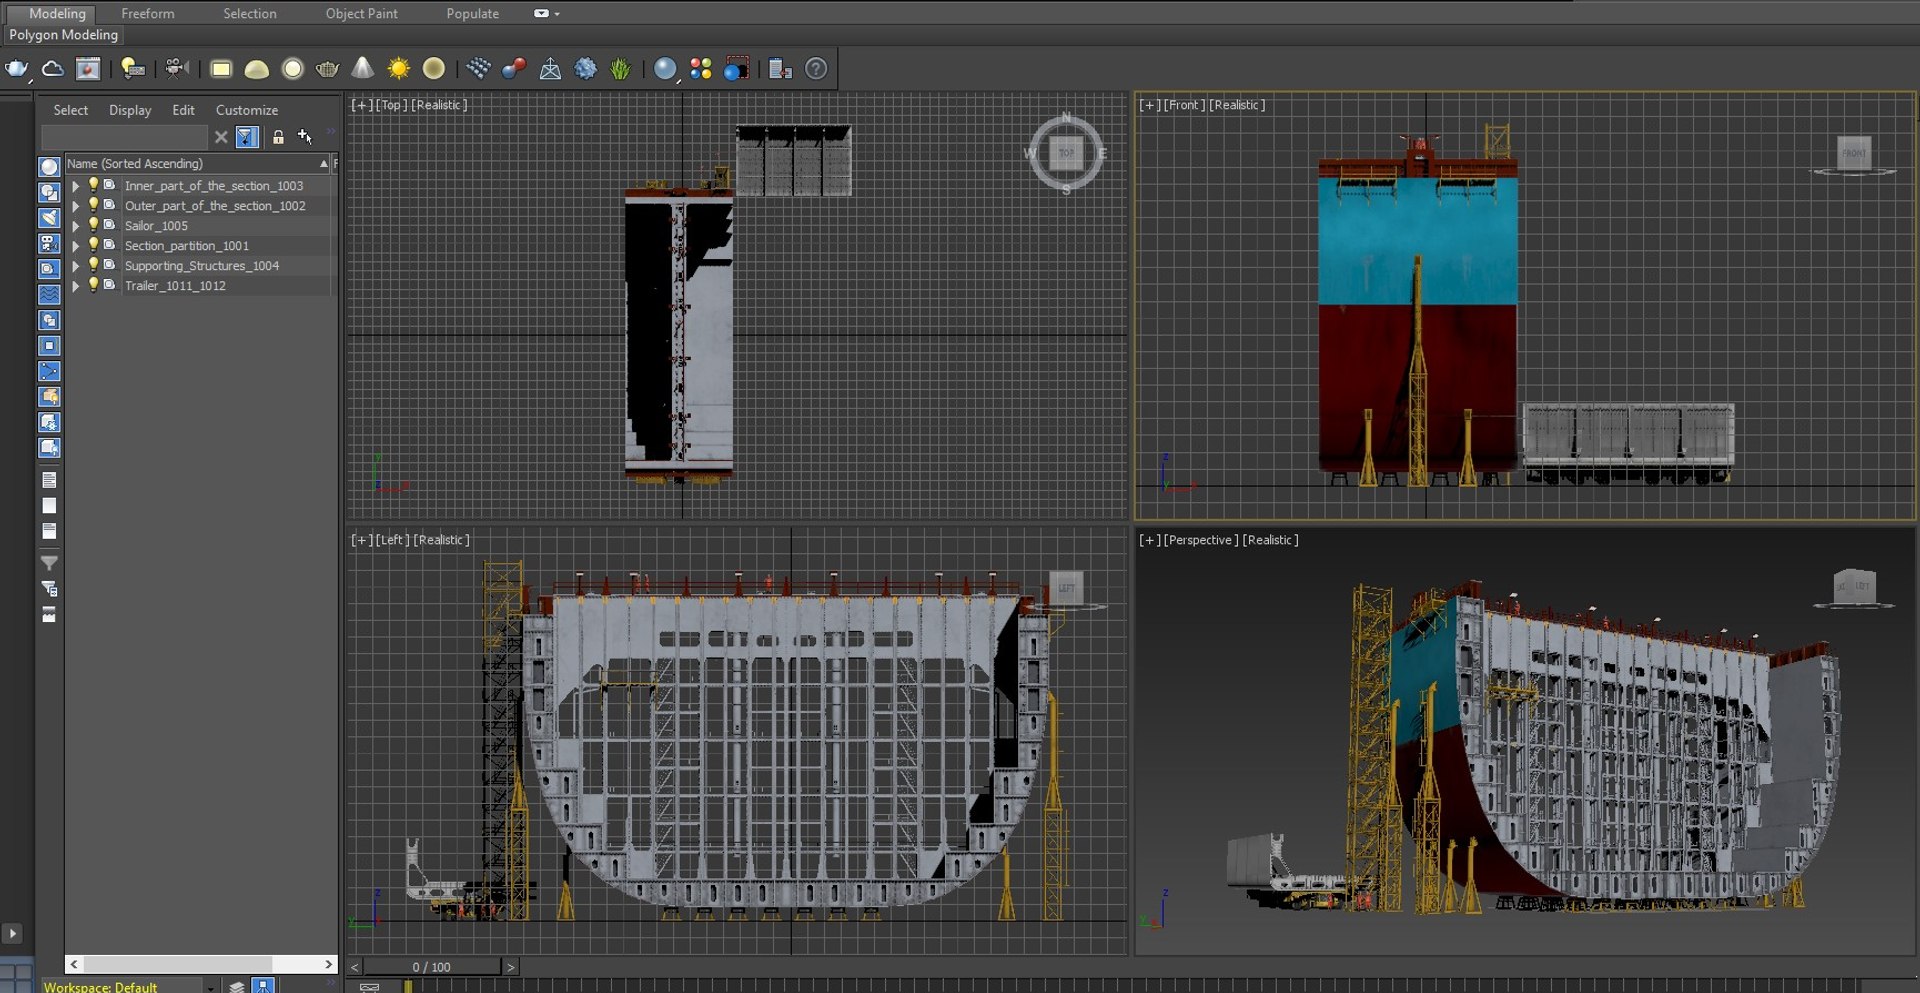Click the molecule-style linked spheres icon
This screenshot has width=1920, height=993.
(514, 69)
